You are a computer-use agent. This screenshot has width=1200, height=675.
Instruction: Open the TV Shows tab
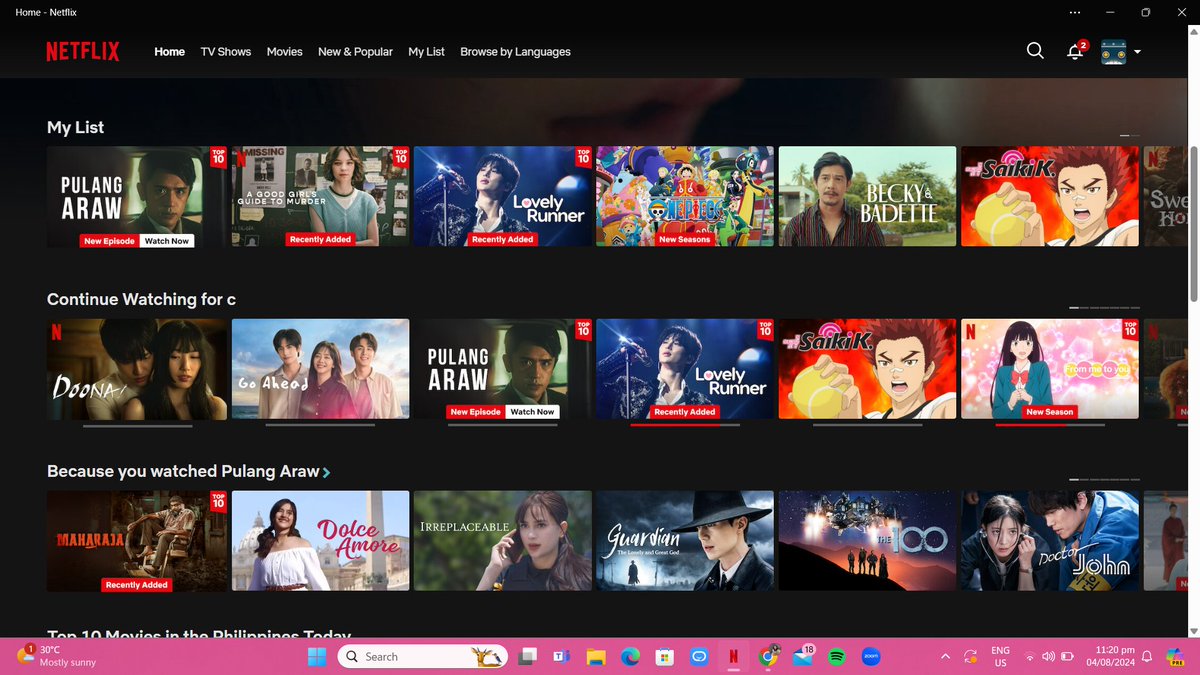coord(226,52)
